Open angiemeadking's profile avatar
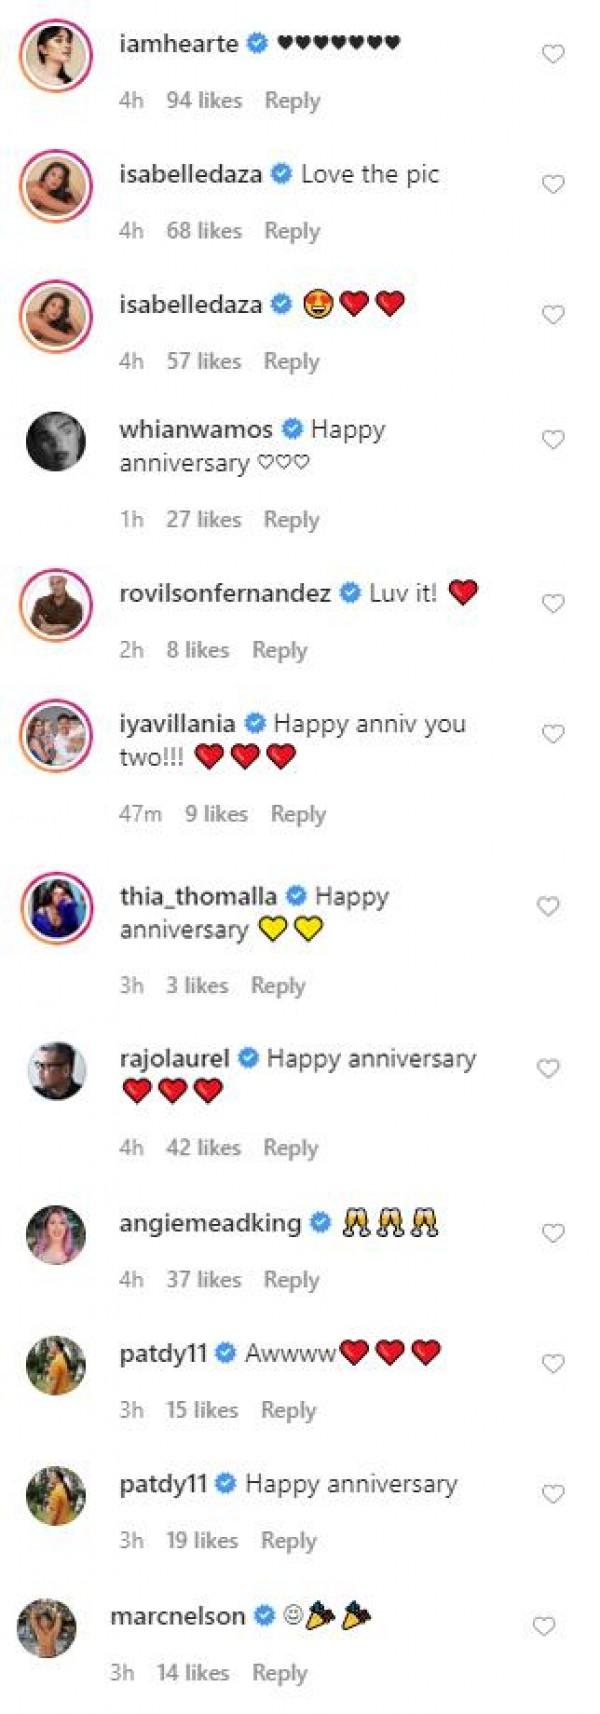Viewport: 600px width, 1714px height. (56, 1234)
